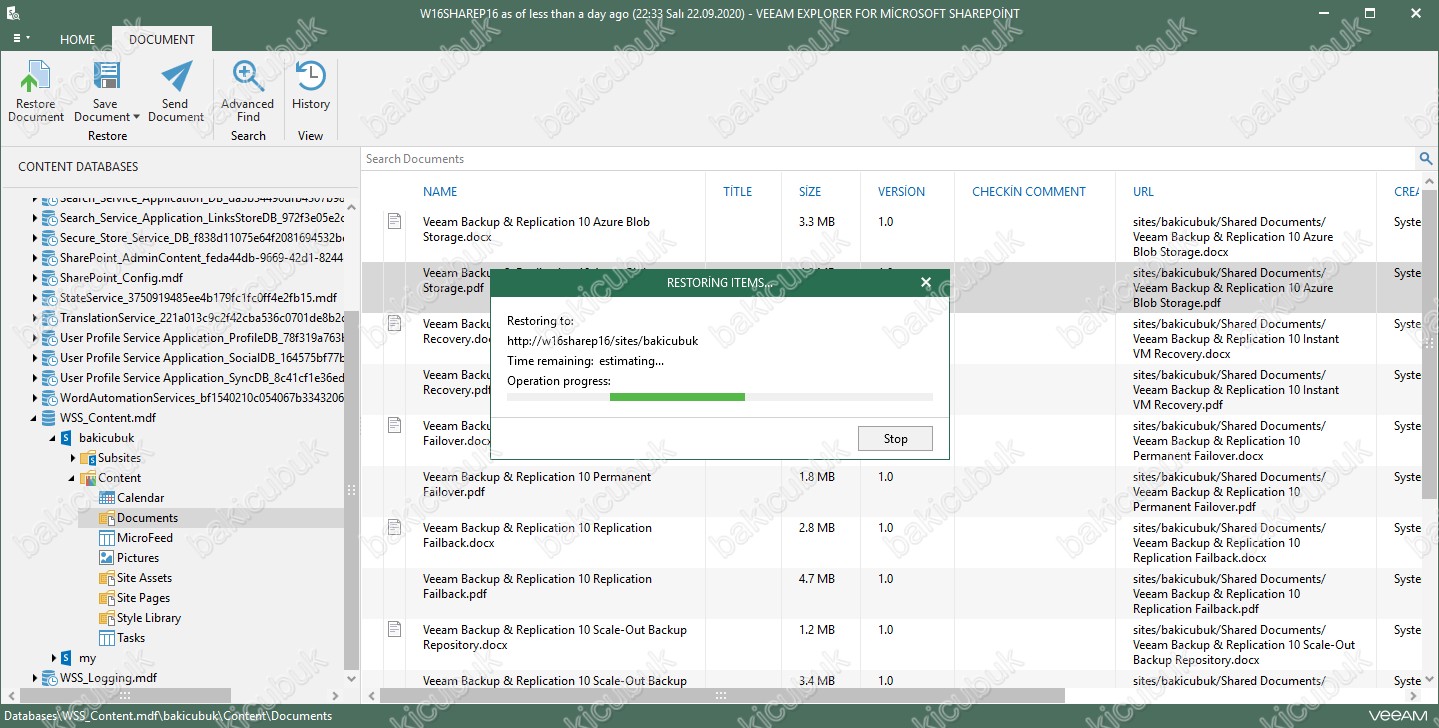Expand the StateService database node

pos(35,298)
